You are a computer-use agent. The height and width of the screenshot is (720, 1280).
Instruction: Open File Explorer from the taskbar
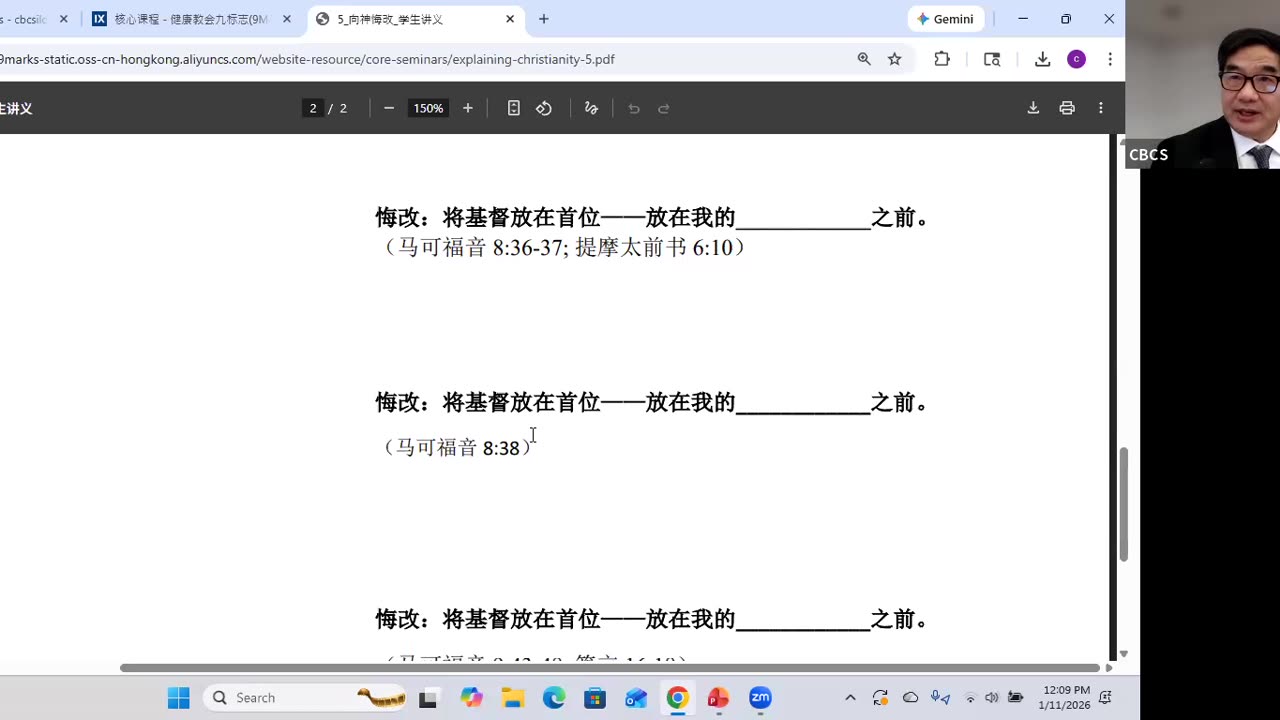(512, 697)
